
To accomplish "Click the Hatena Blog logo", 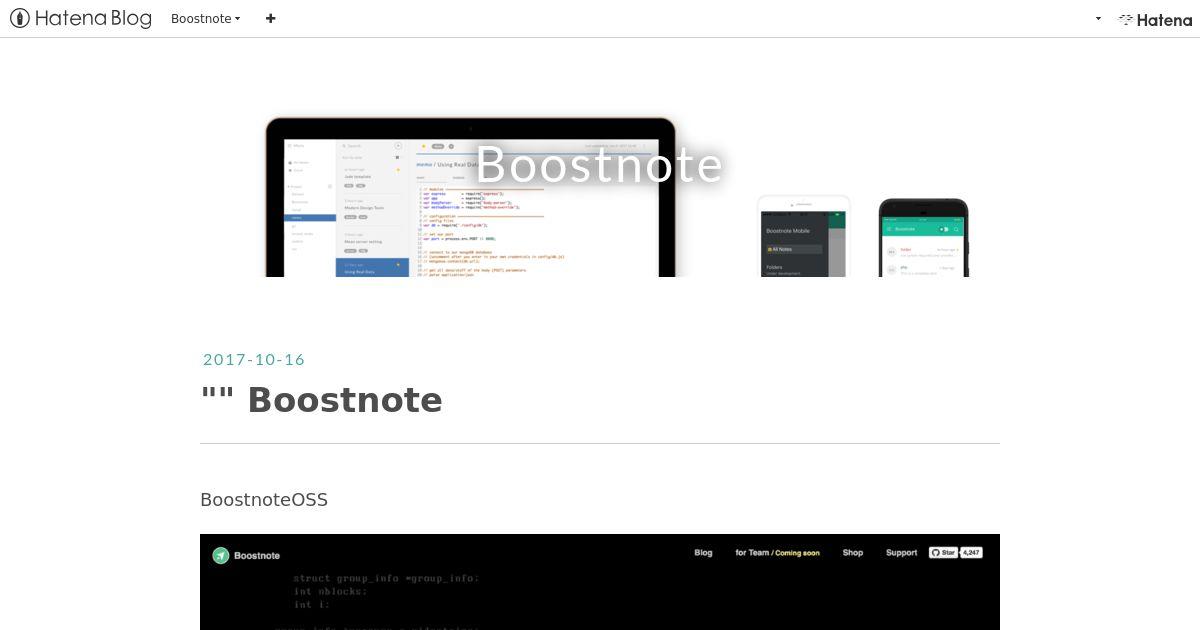I will 81,18.
